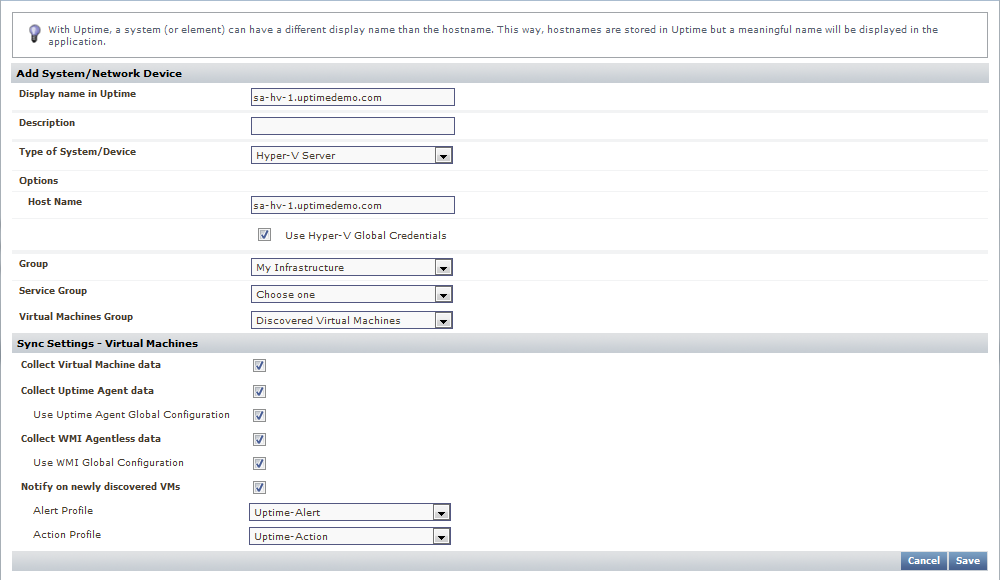The image size is (1000, 580).
Task: Toggle Use Hyper-V Global Credentials checkbox
Action: (x=265, y=235)
